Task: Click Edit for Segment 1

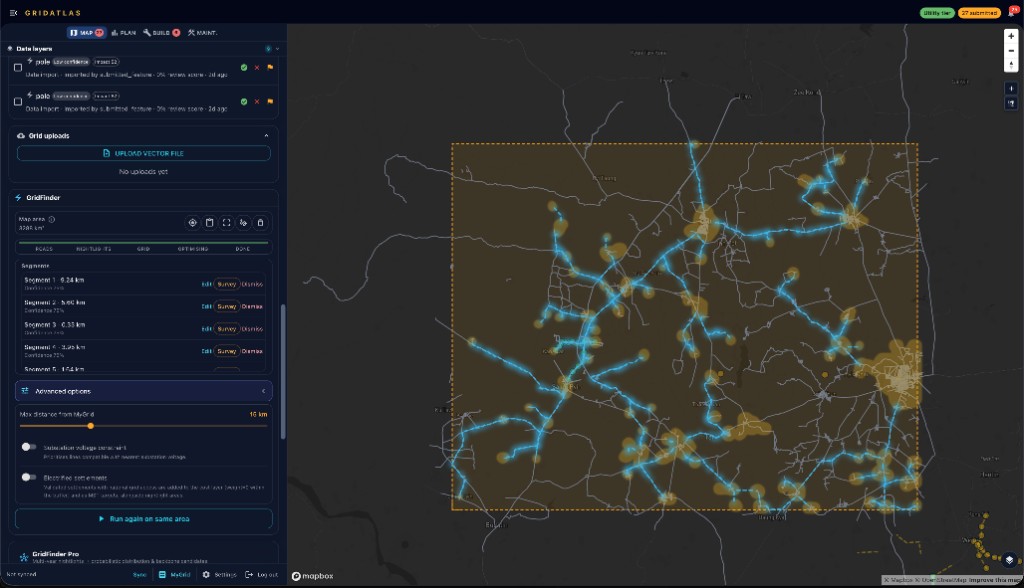Action: click(206, 284)
